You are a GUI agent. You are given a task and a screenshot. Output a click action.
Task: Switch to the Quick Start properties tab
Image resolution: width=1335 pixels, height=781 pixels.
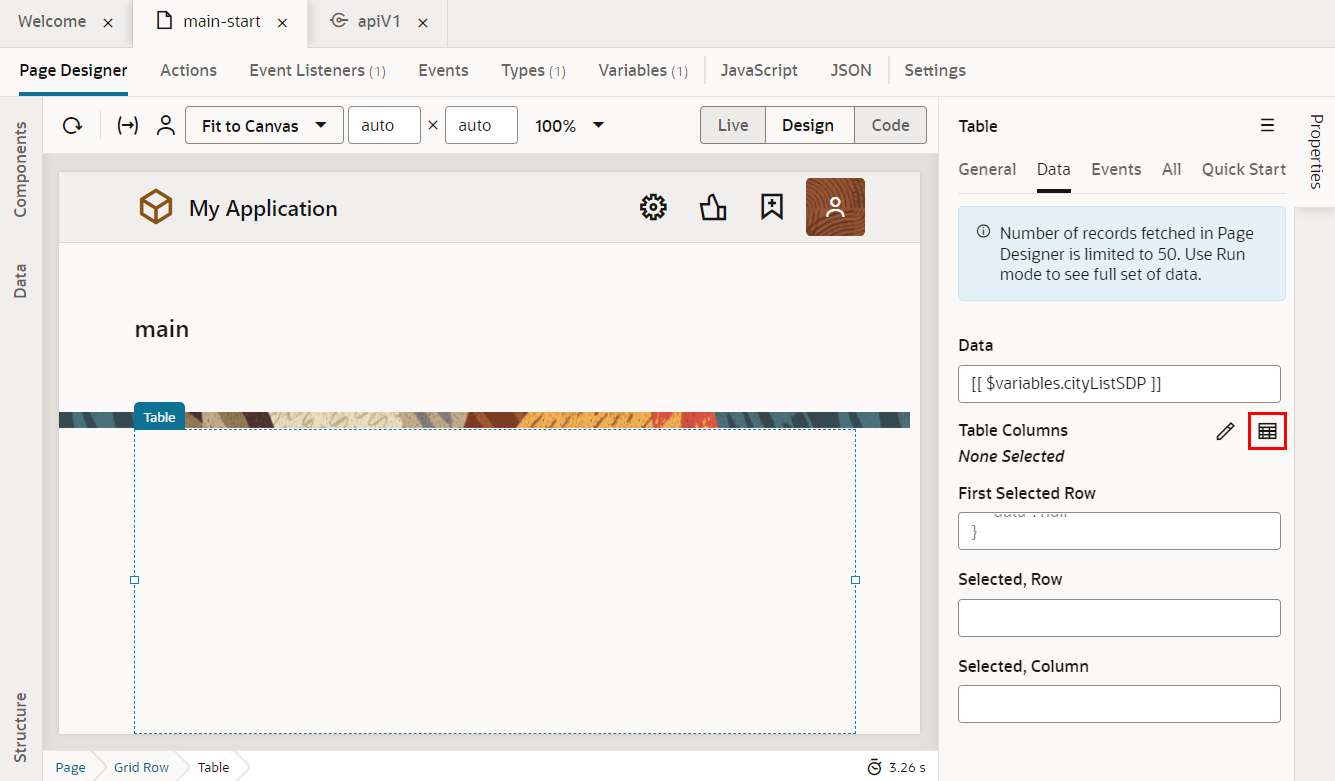(x=1243, y=169)
